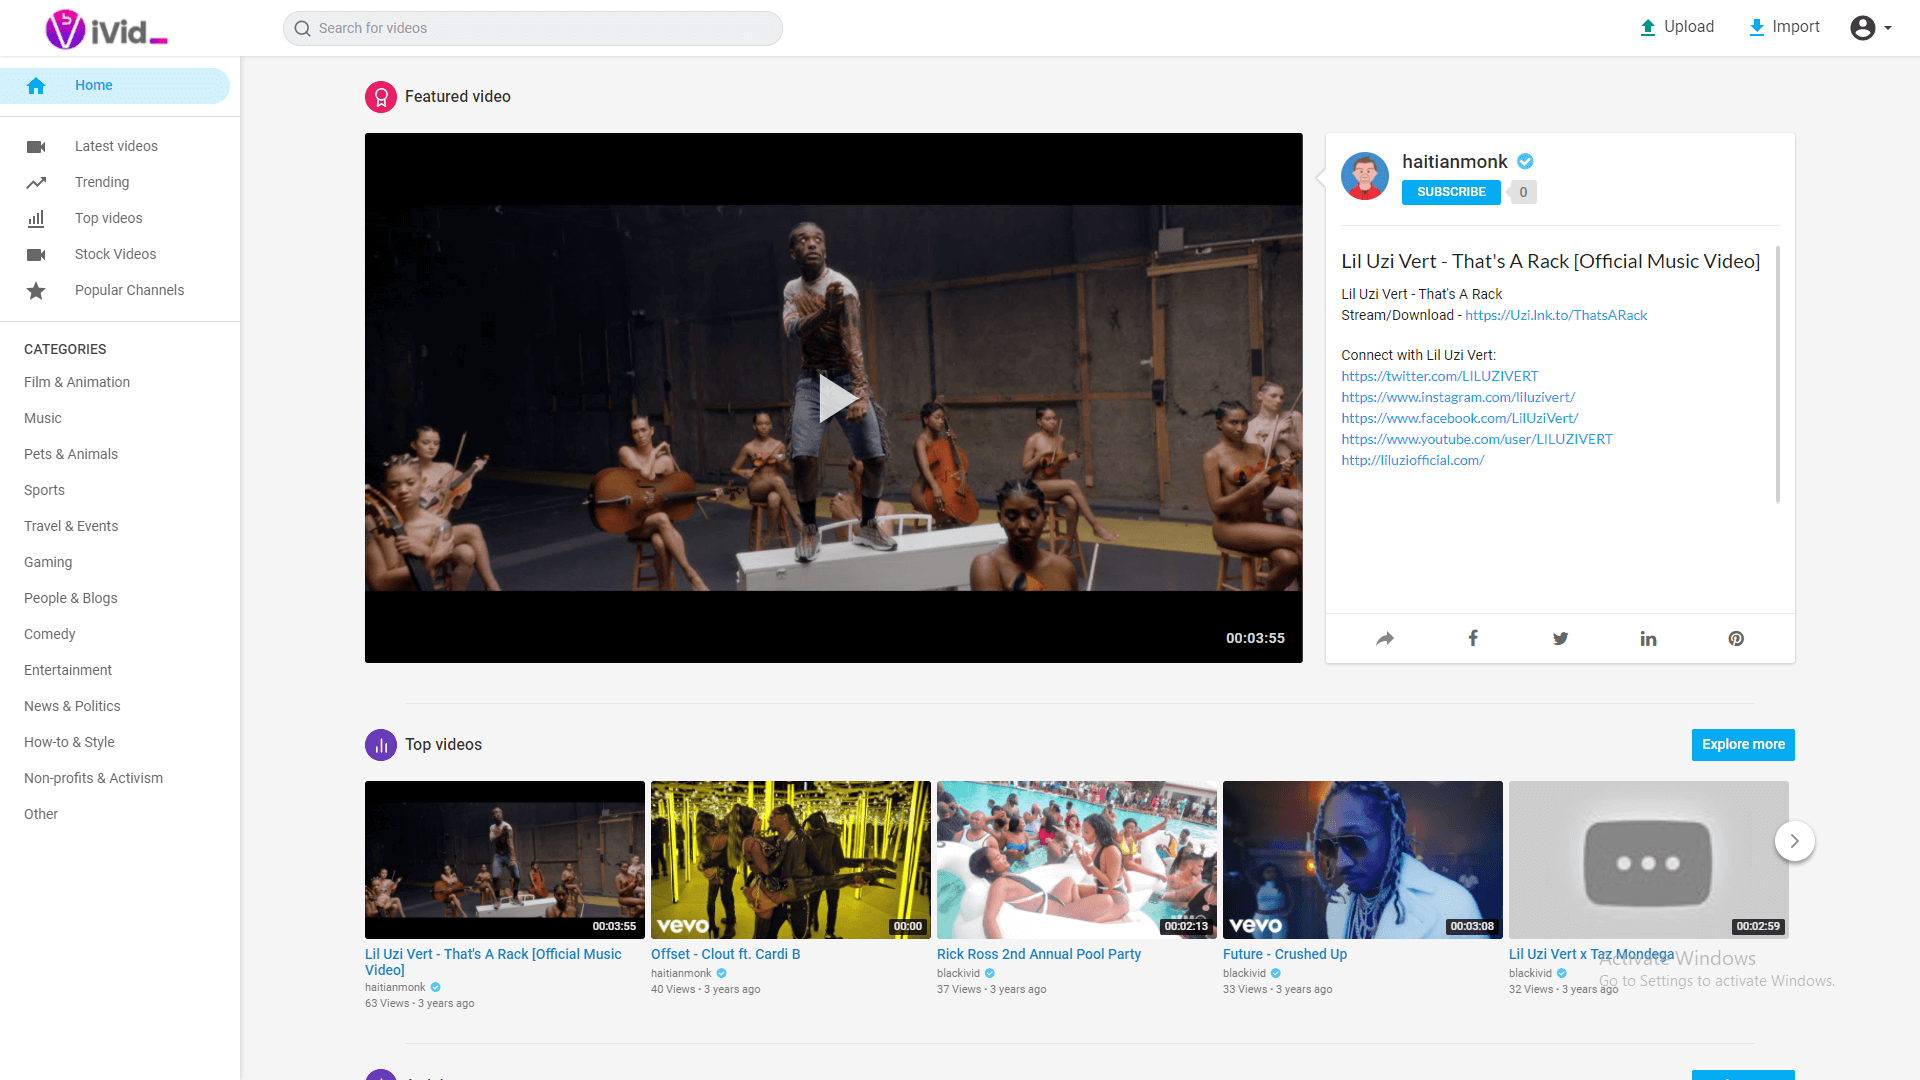Open Offset - Clout ft. Cardi B thumbnail
Viewport: 1920px width, 1080px height.
coord(790,859)
